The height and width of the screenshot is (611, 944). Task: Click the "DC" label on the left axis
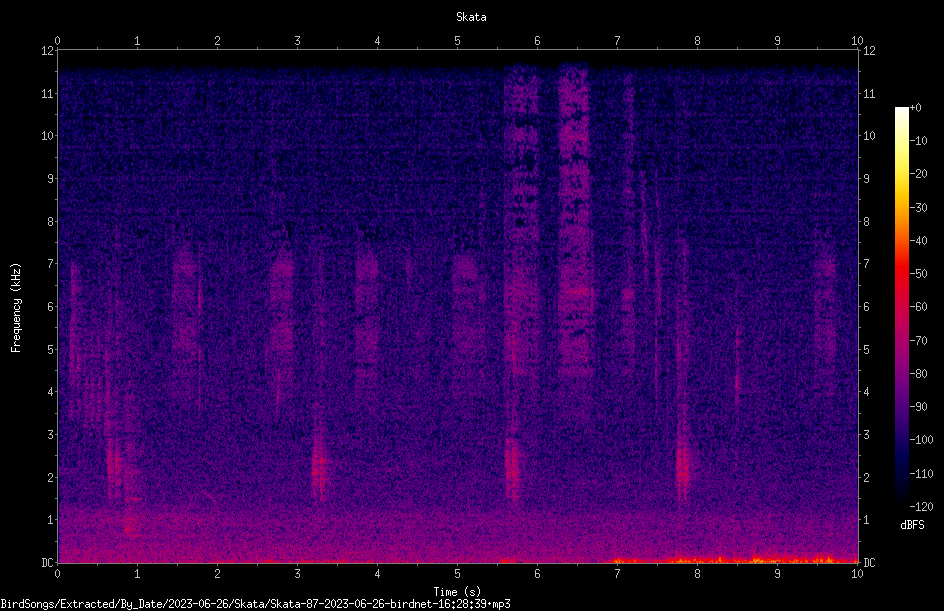[48, 562]
